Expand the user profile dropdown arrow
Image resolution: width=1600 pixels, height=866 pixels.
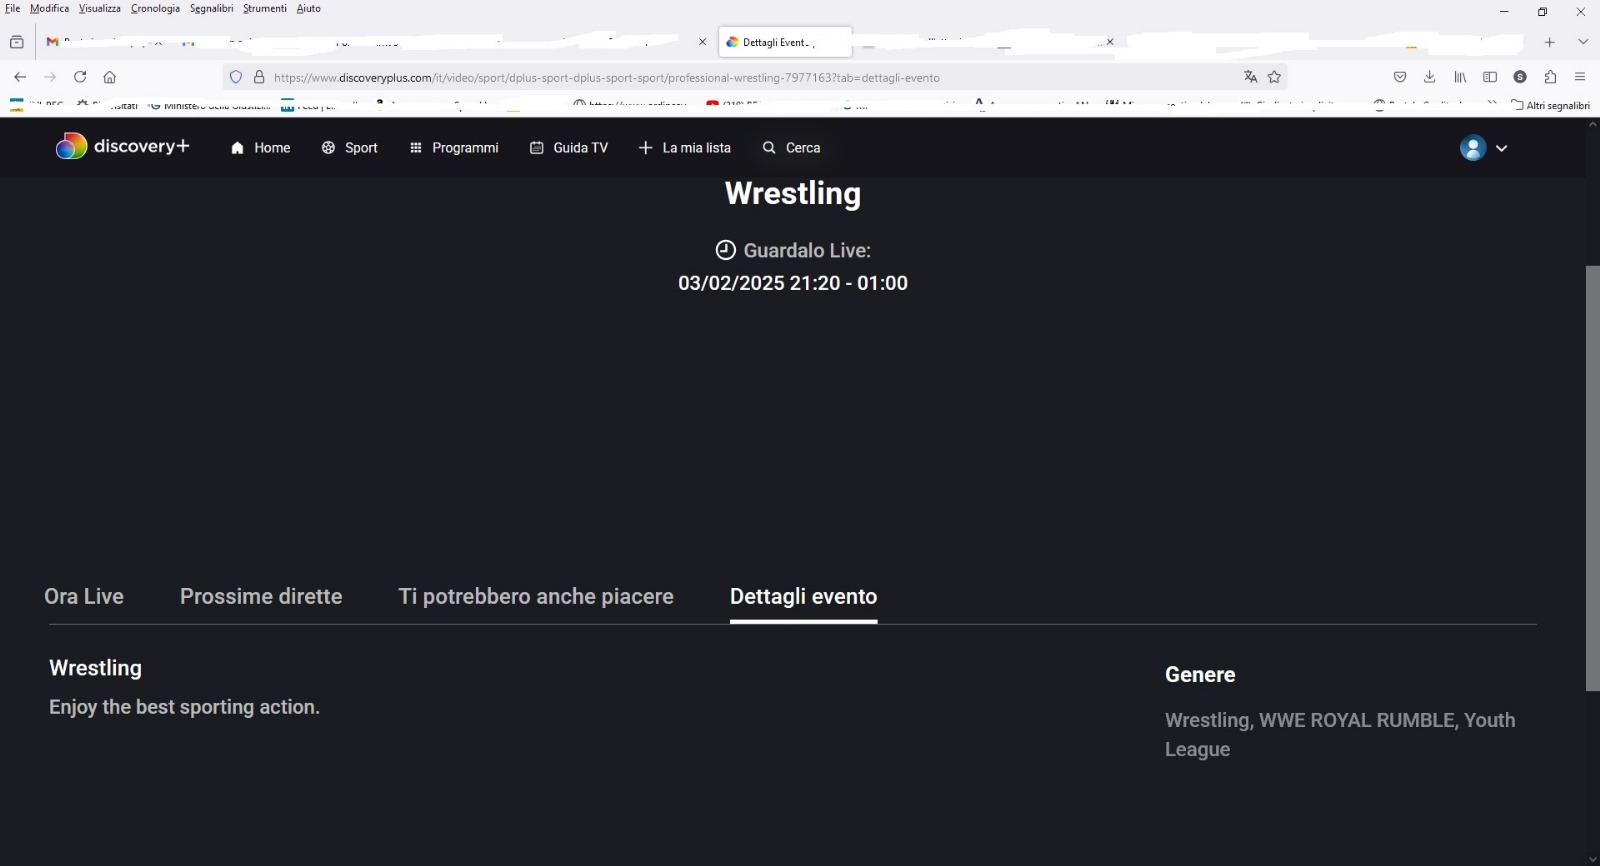point(1501,148)
